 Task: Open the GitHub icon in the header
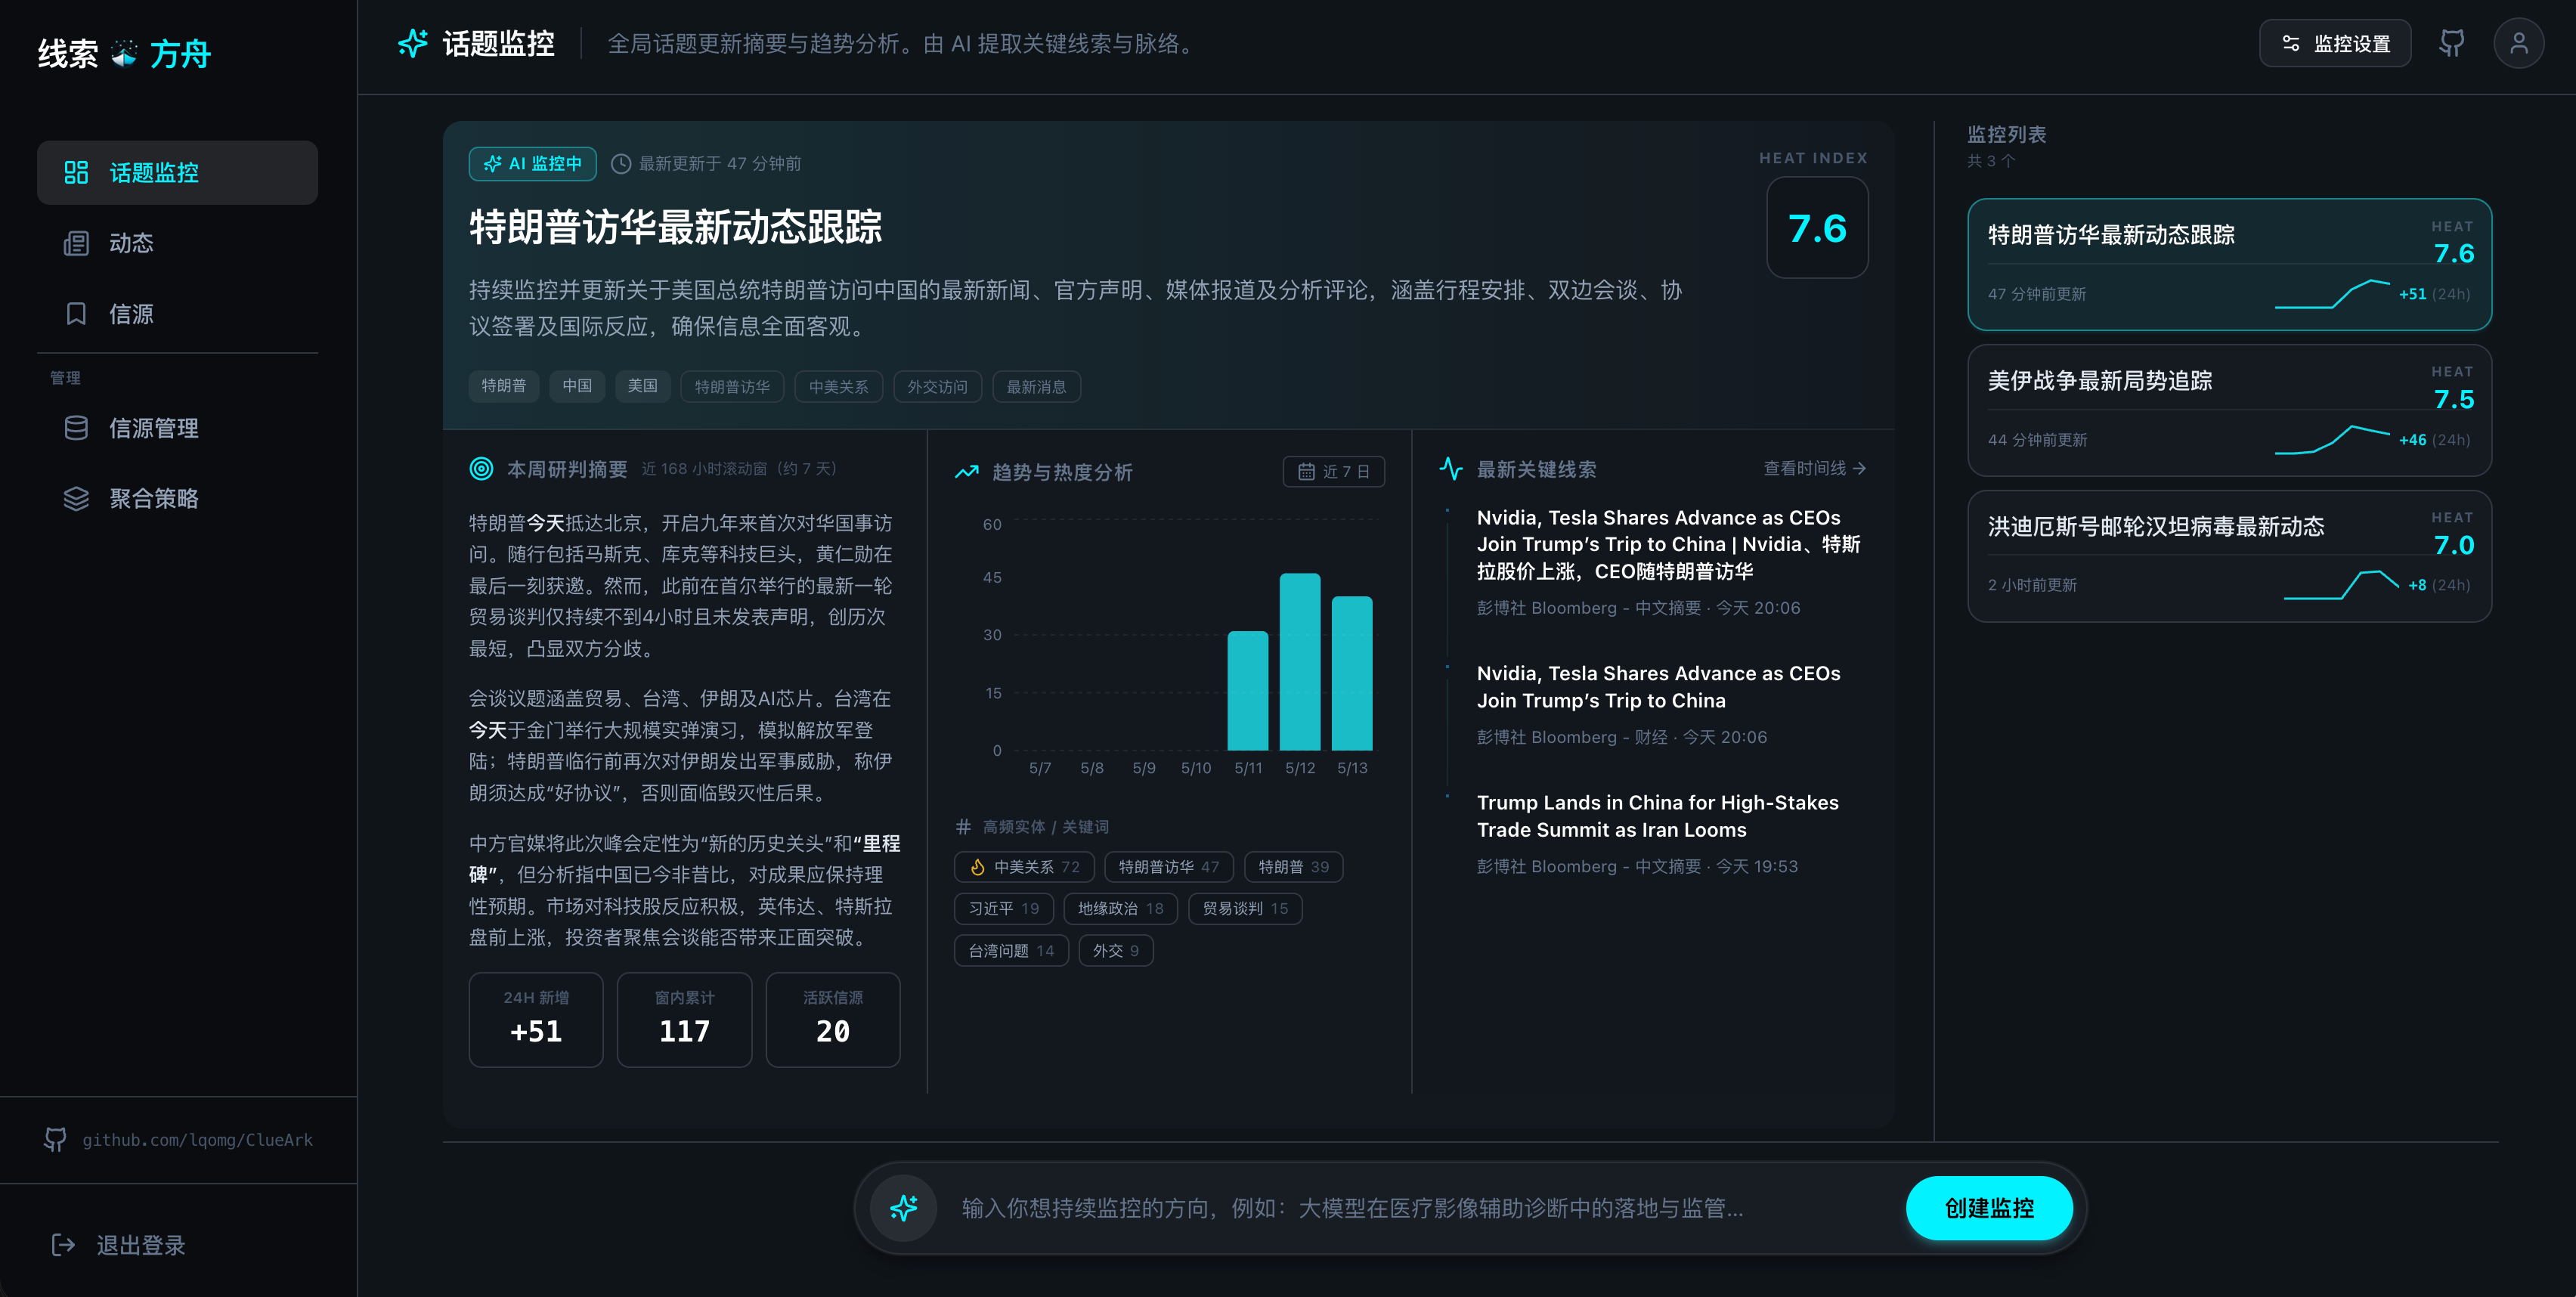click(x=2451, y=43)
